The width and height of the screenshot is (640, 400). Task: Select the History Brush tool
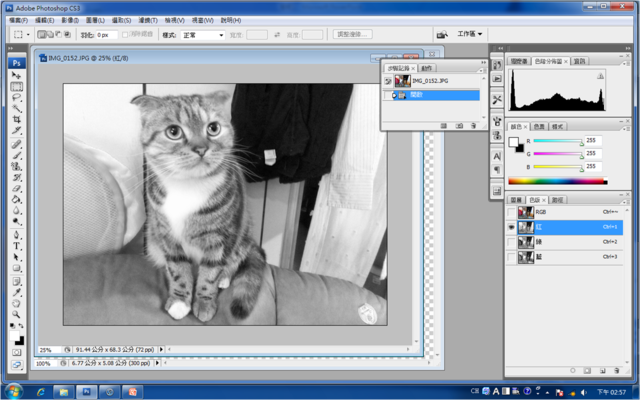[x=16, y=178]
